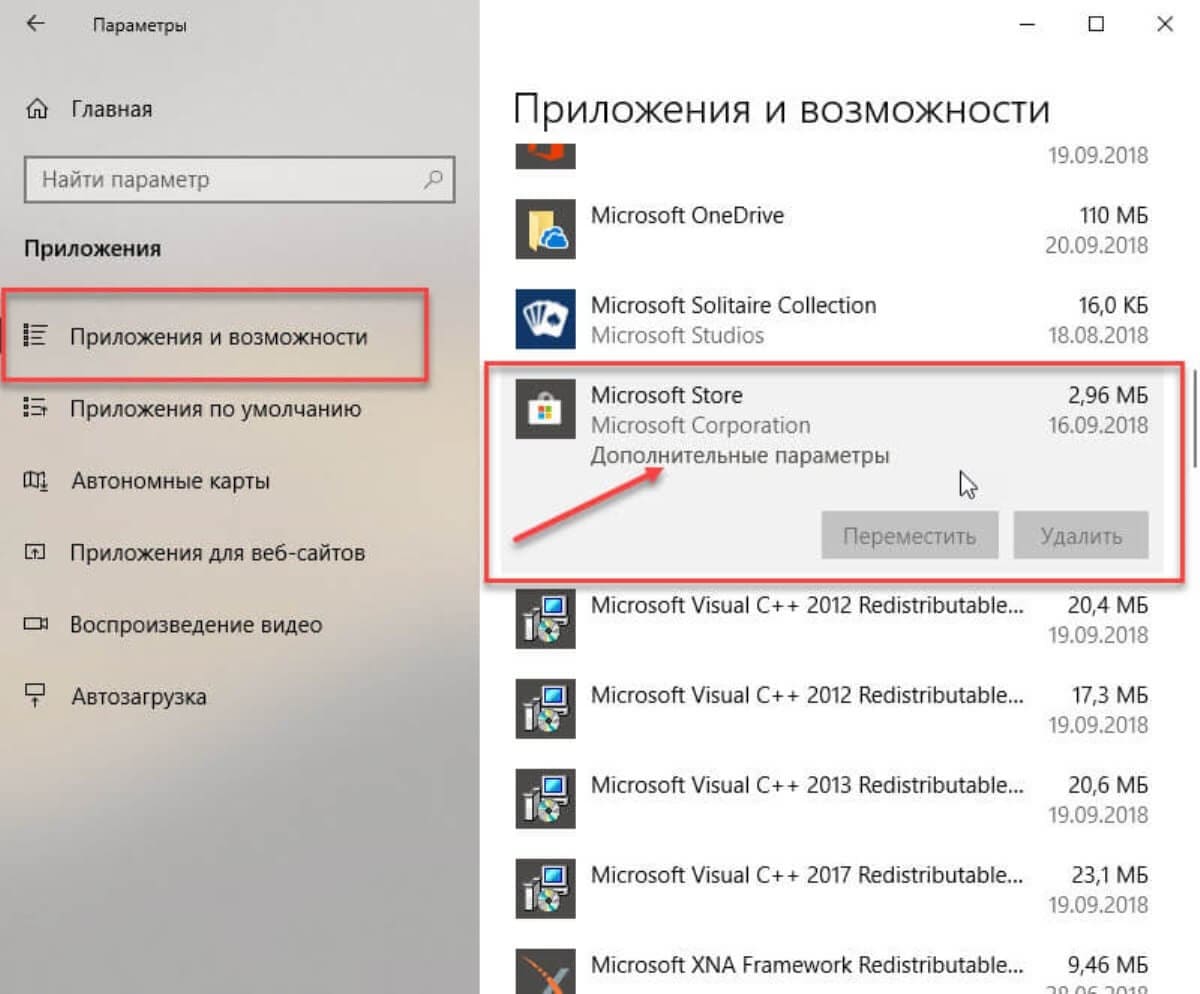
Task: Open Воспроизведение видео section
Action: 196,625
